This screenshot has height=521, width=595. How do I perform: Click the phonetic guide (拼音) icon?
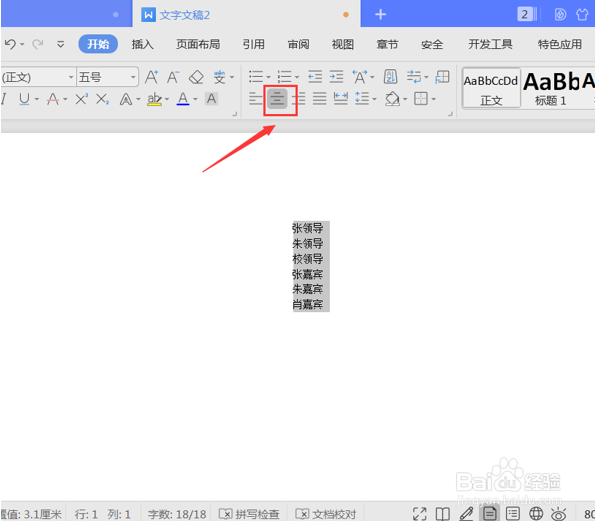(219, 77)
